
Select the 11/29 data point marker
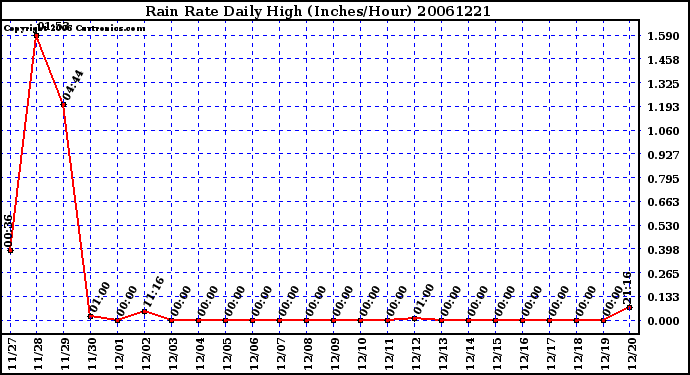coord(63,104)
